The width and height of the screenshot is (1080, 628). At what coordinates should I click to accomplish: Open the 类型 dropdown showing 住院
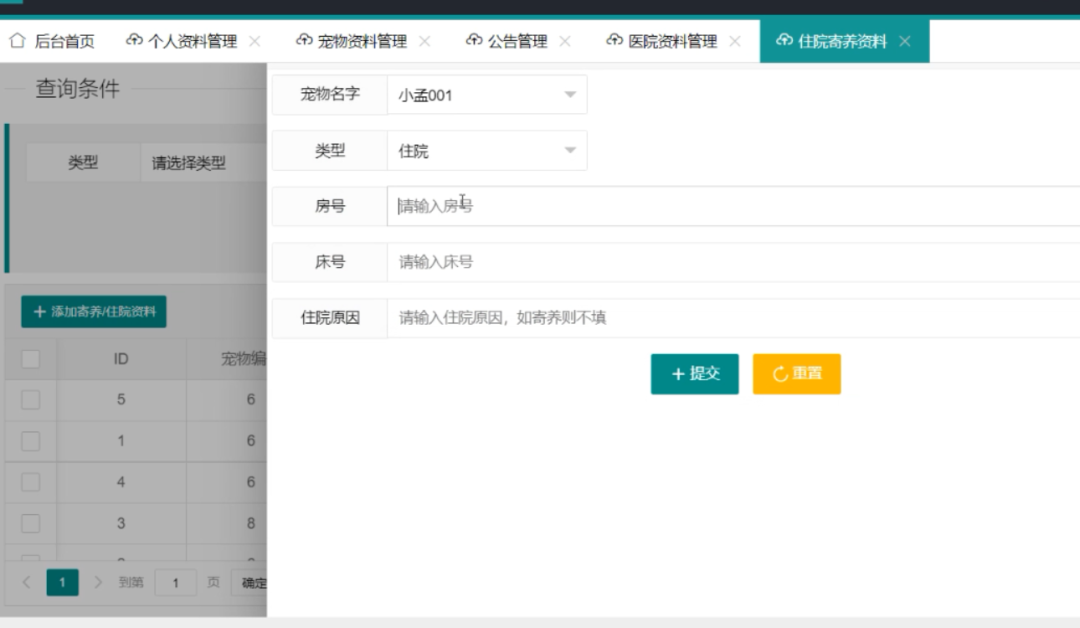tap(487, 150)
